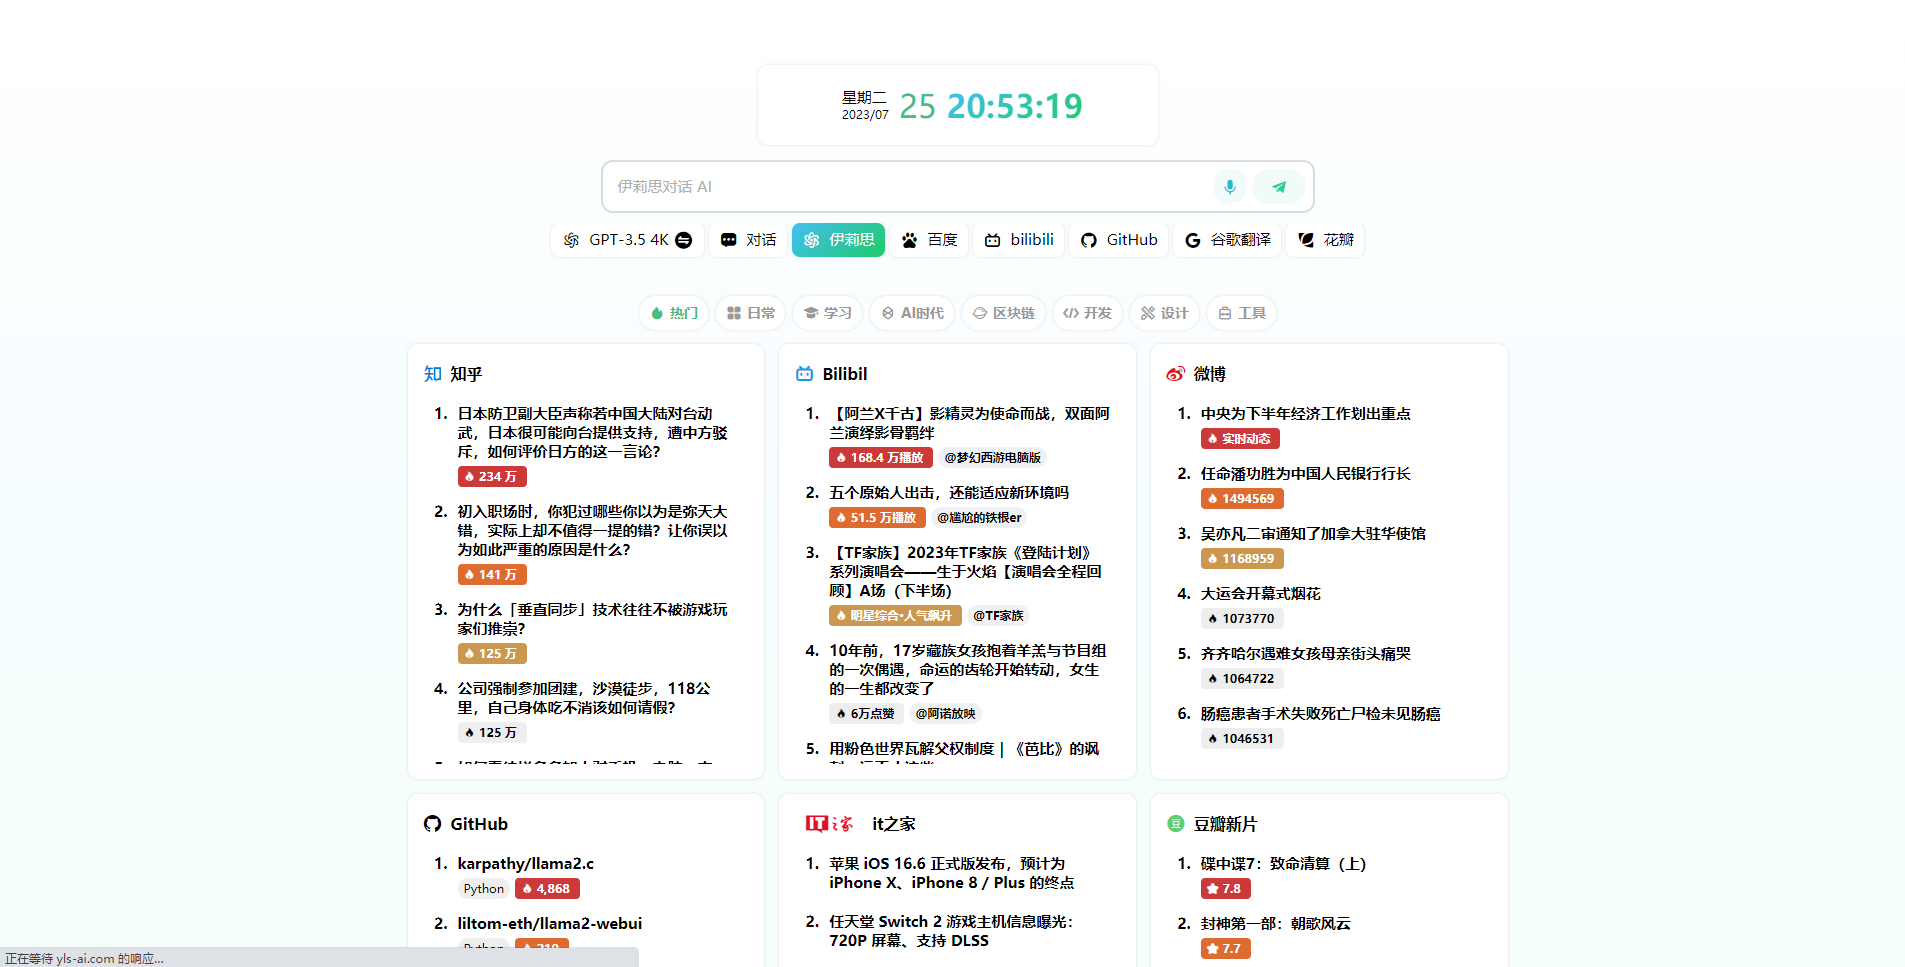Click the Zhihu logo icon
Image resolution: width=1905 pixels, height=967 pixels.
433,374
